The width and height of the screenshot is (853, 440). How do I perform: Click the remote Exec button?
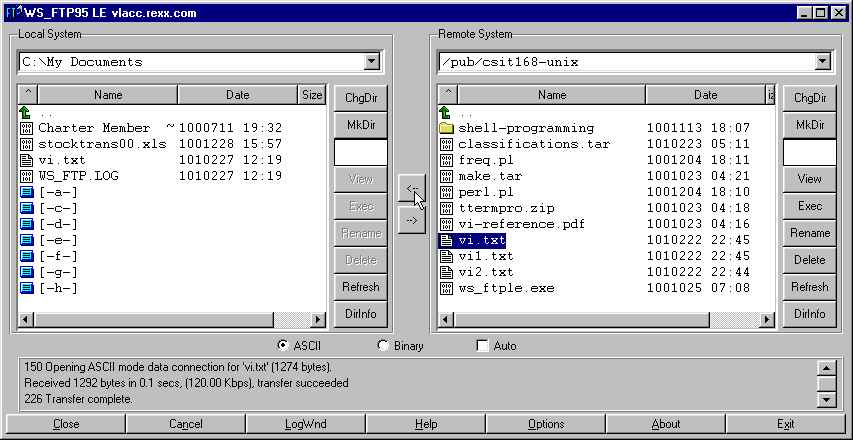click(x=809, y=206)
